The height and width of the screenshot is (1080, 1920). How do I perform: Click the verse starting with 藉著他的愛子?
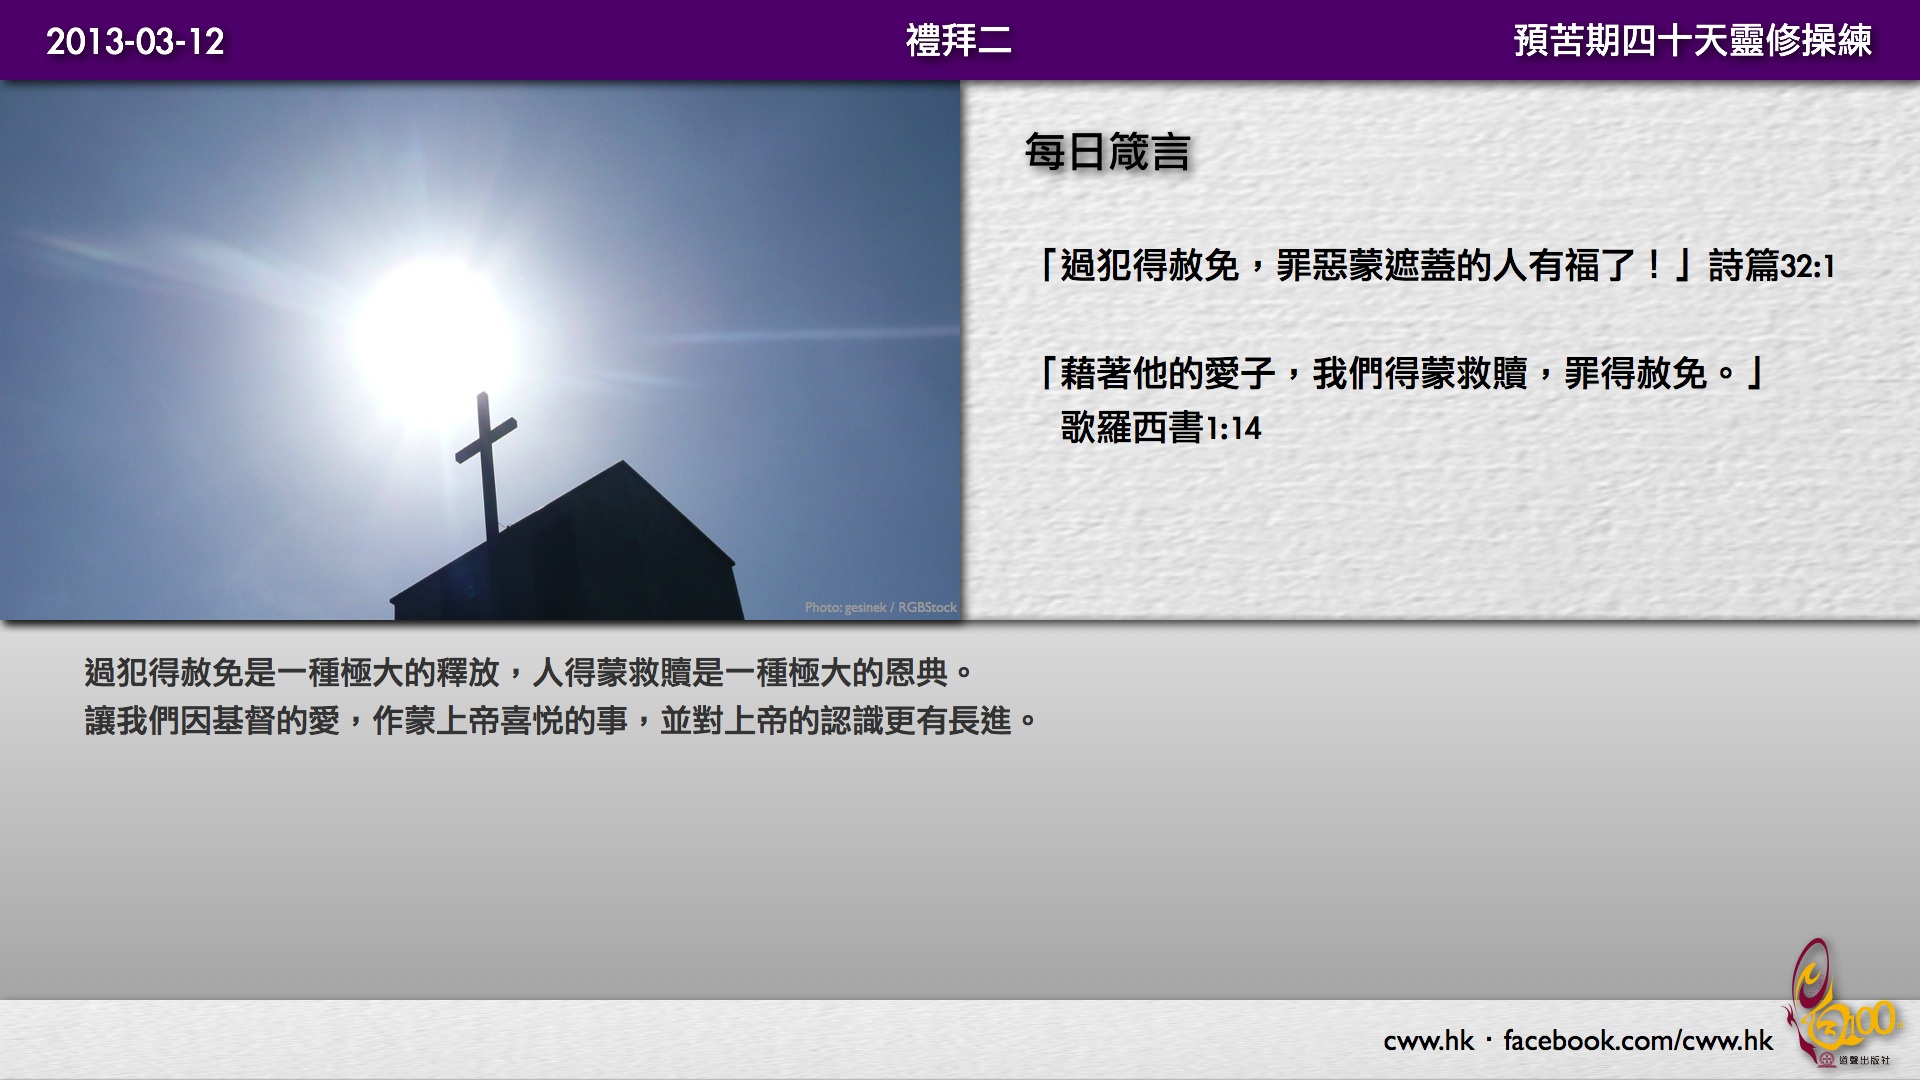[1400, 374]
